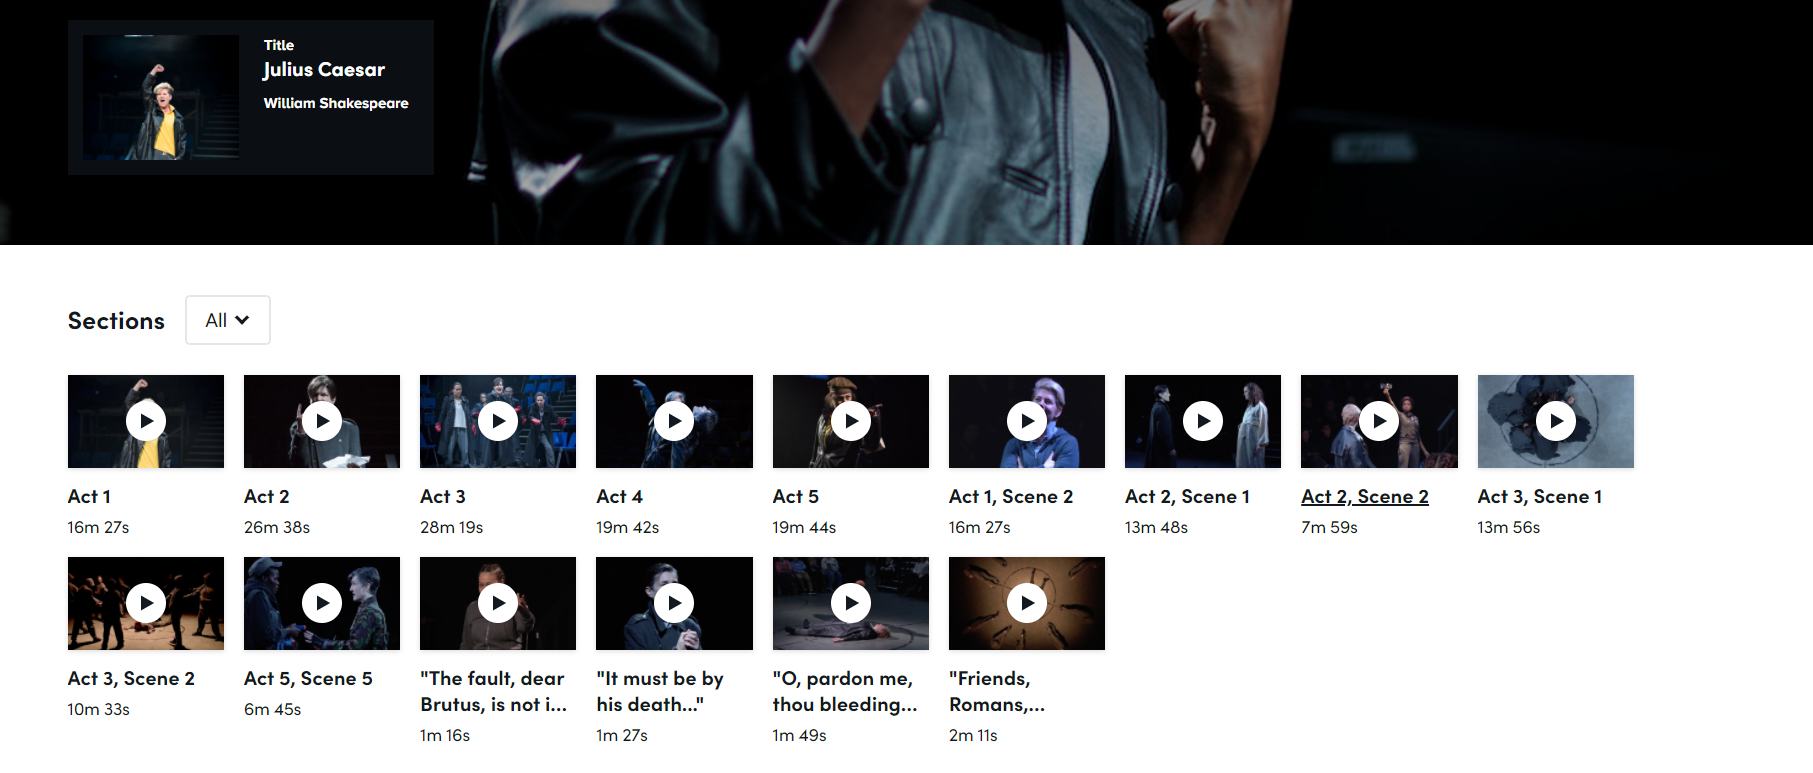
Task: Click the Julius Caesar title in header card
Action: [324, 69]
